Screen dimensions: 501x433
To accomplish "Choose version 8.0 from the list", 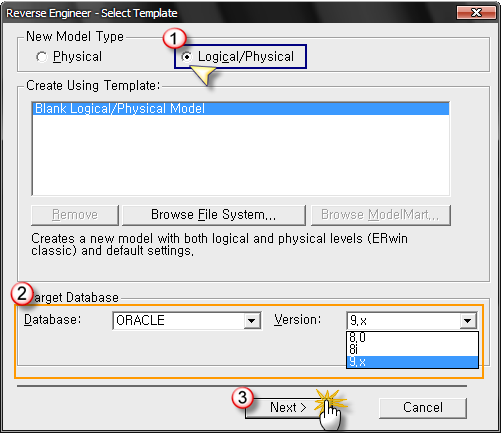I will [x=412, y=338].
